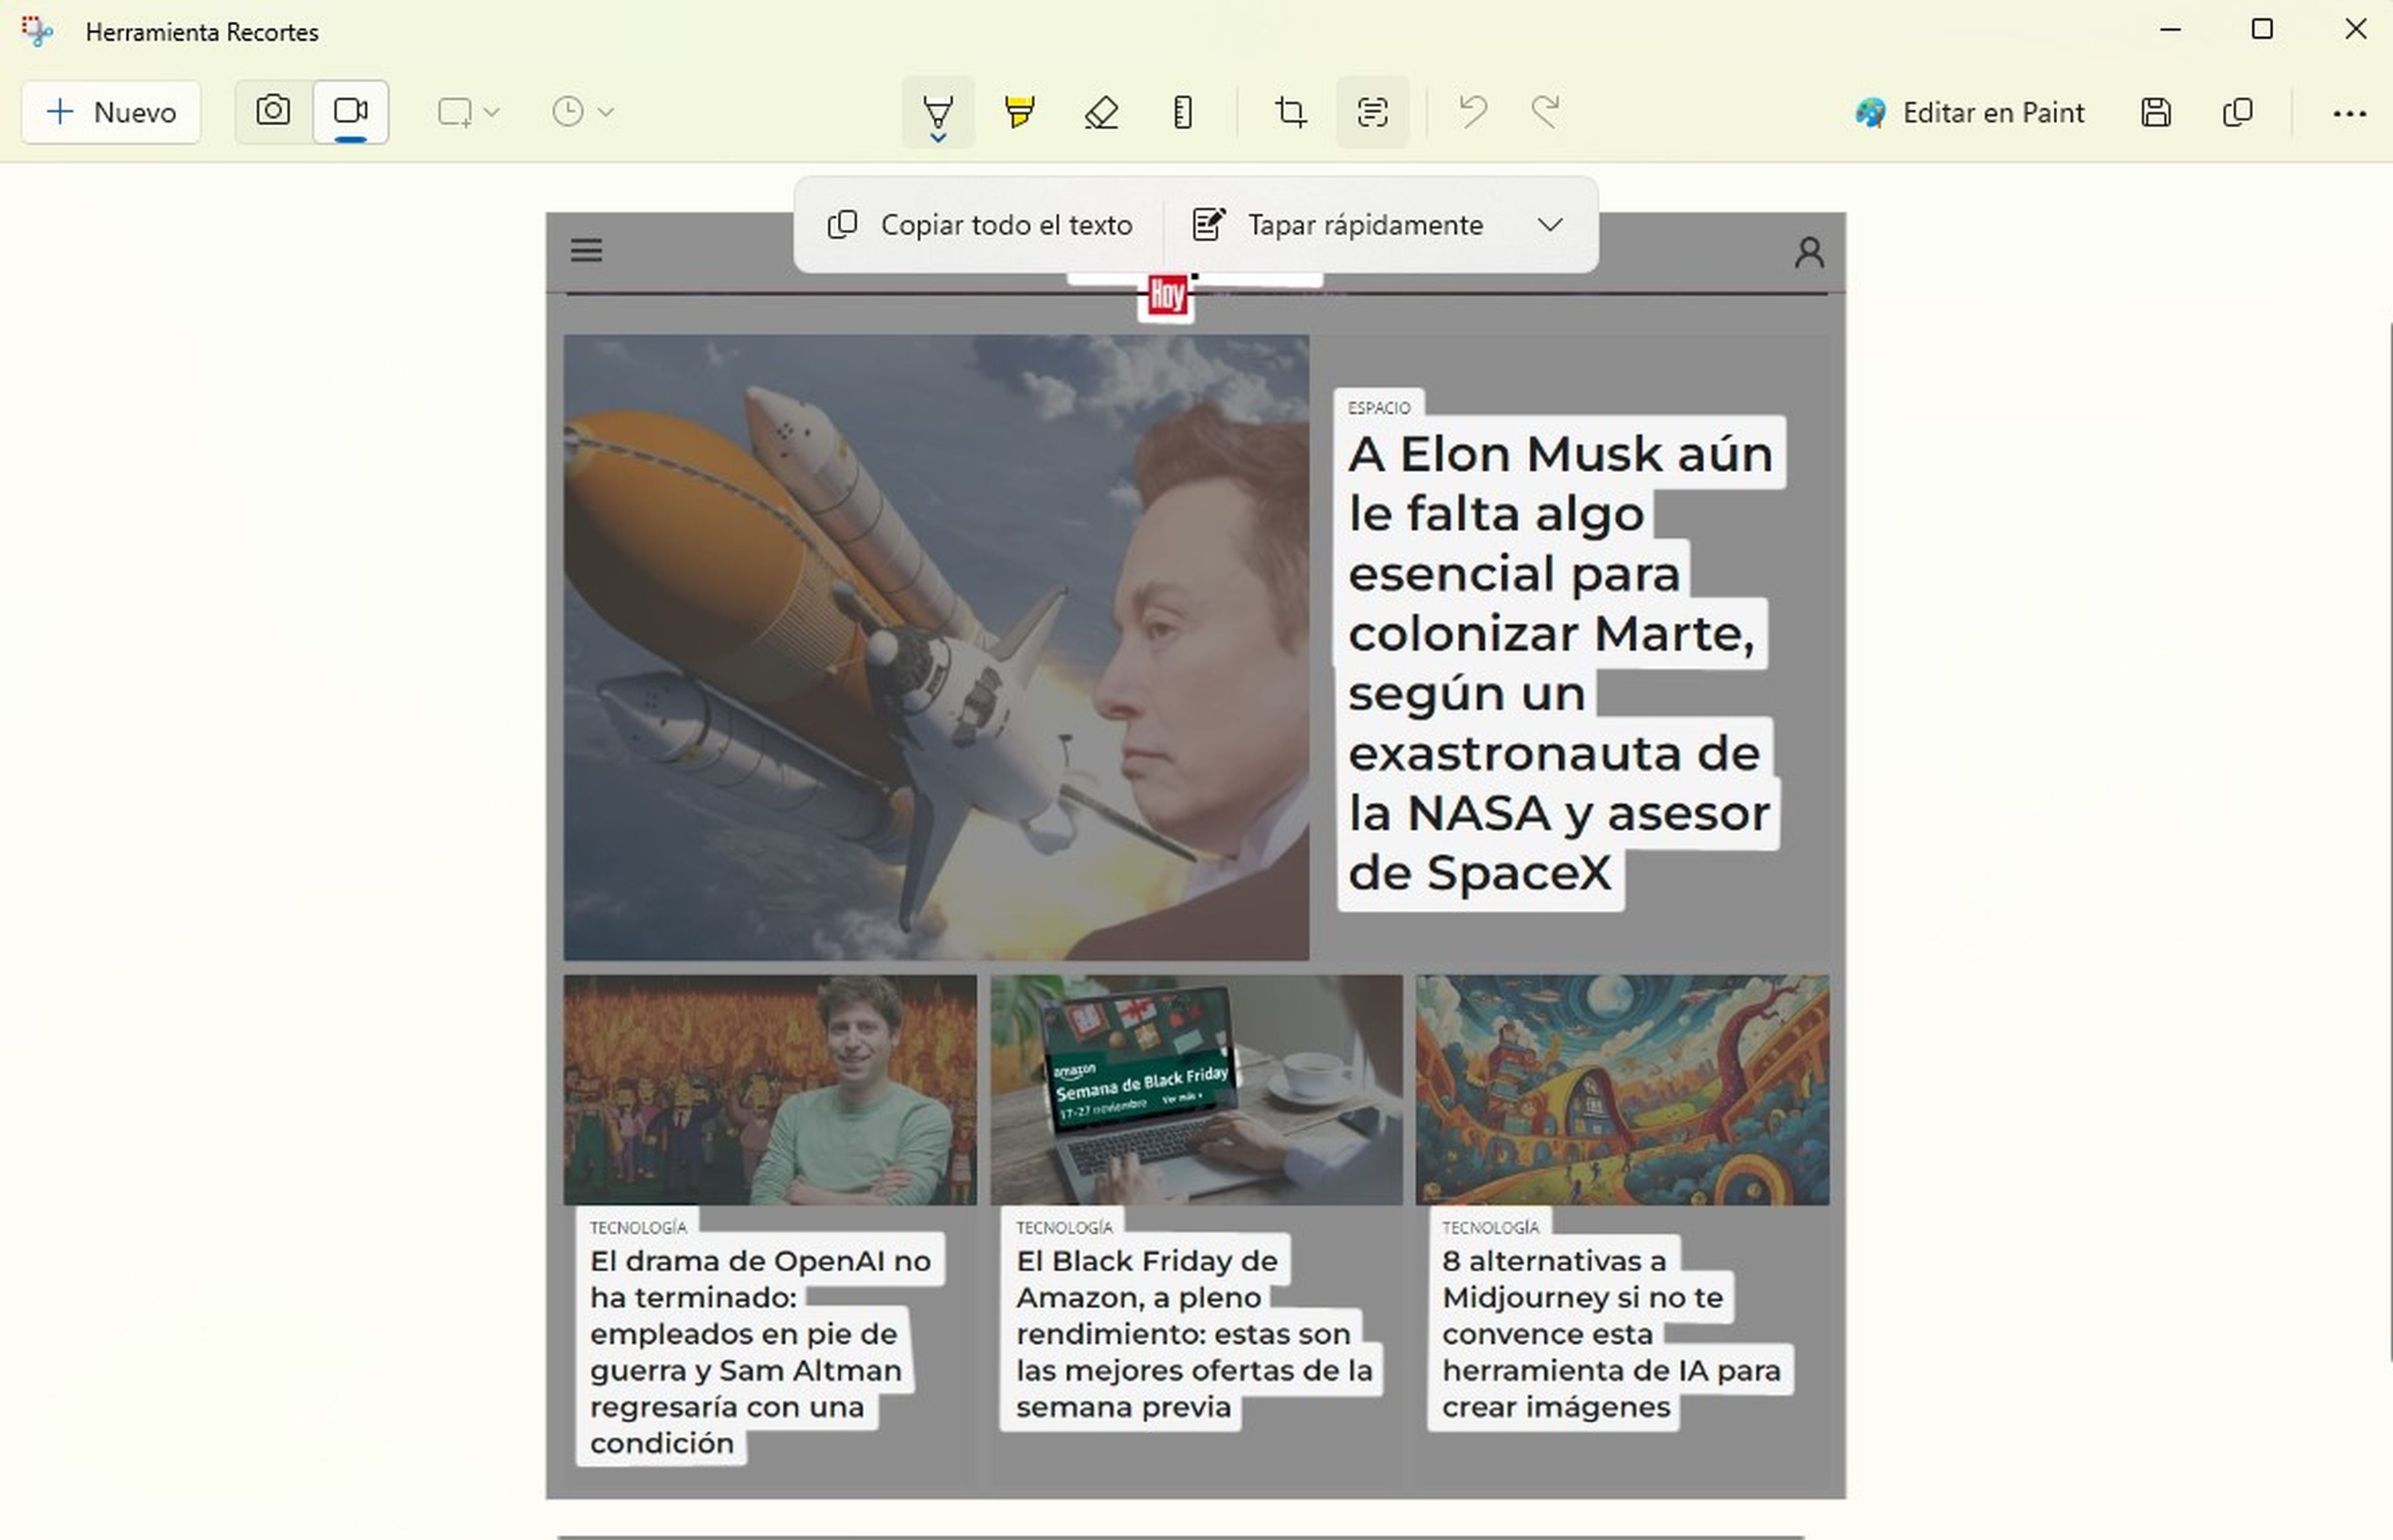Select screenshot capture mode (camera icon)
2393x1540 pixels.
[273, 111]
